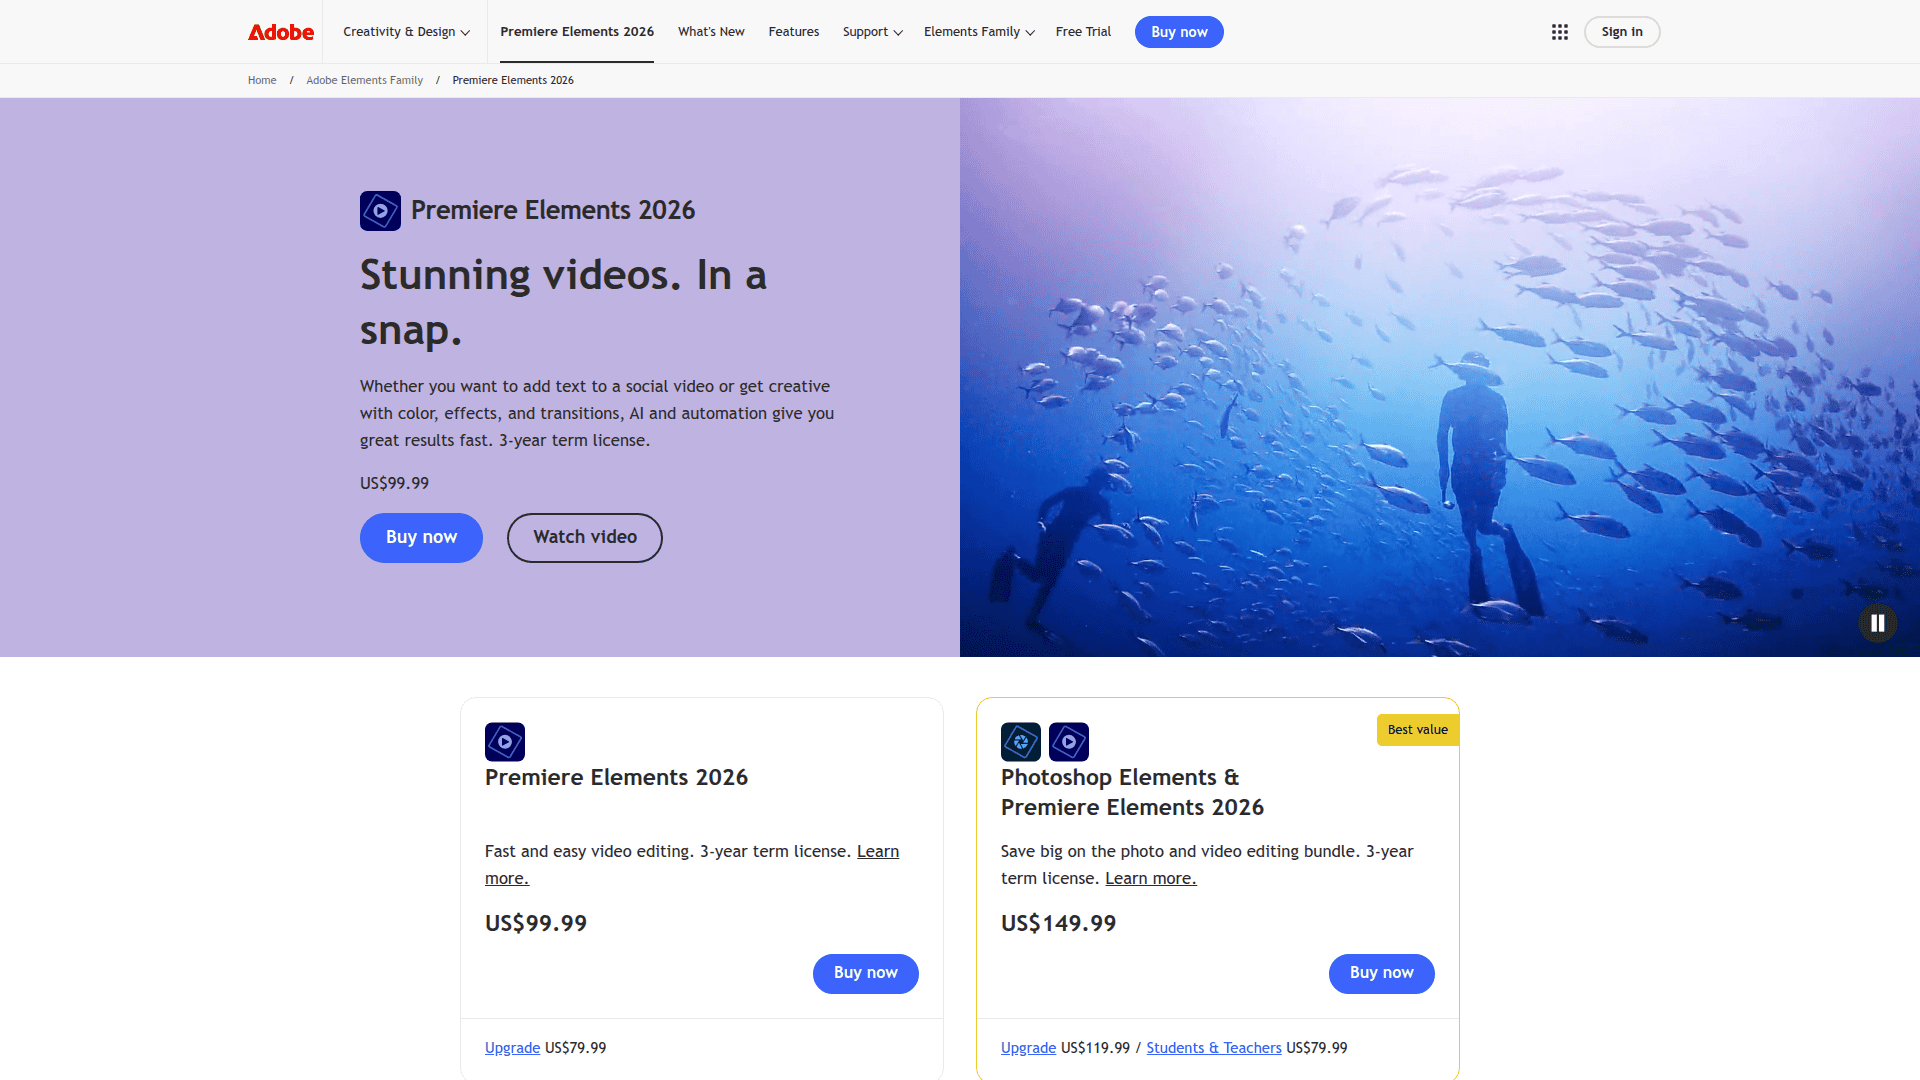Click Sign In button
1920x1080 pixels.
click(1622, 32)
